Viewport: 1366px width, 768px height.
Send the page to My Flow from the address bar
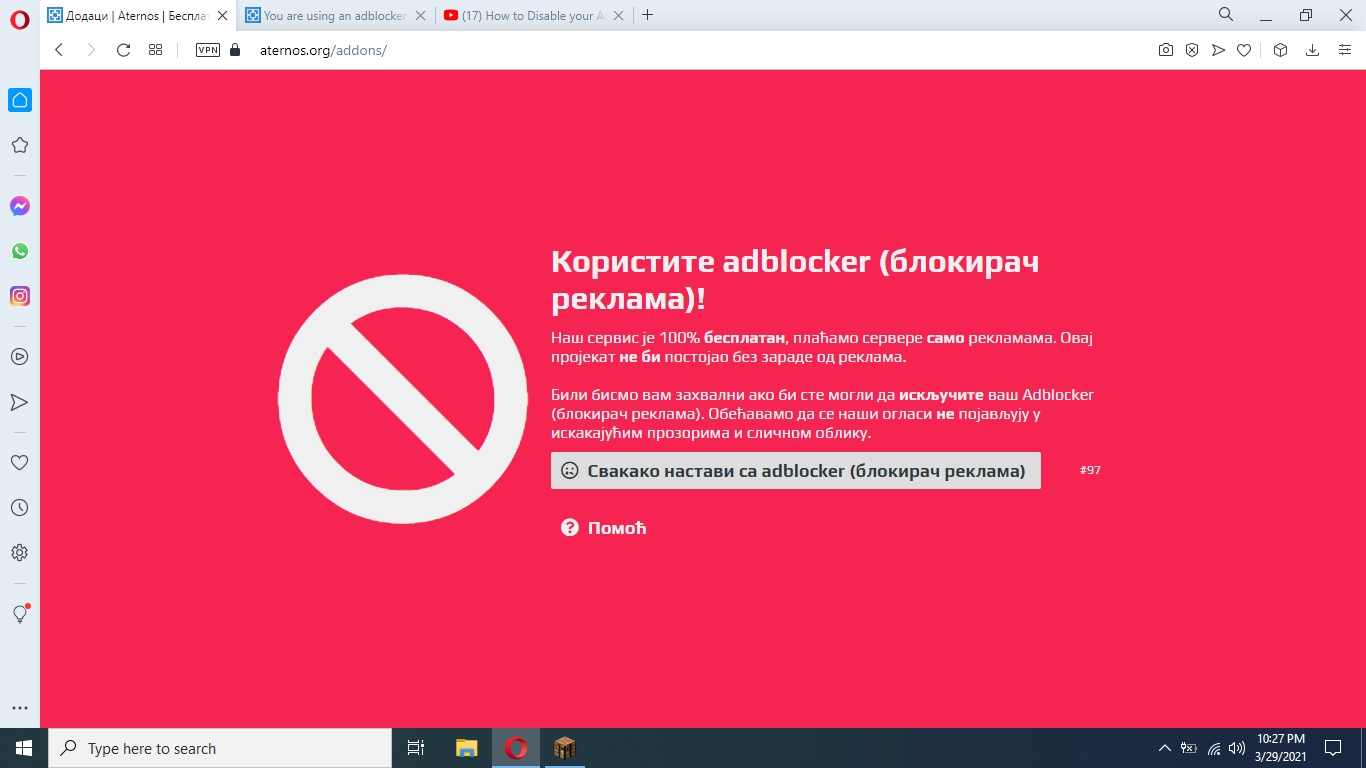point(1218,50)
